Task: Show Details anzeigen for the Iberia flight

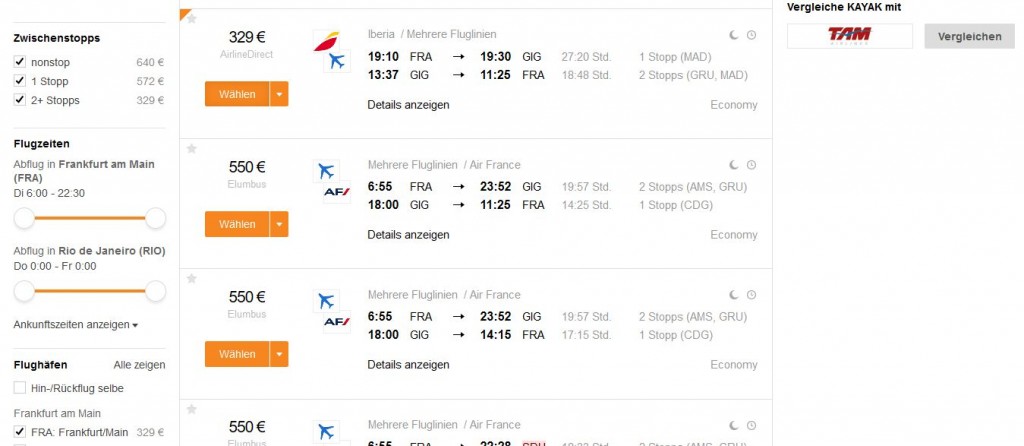Action: (x=408, y=105)
